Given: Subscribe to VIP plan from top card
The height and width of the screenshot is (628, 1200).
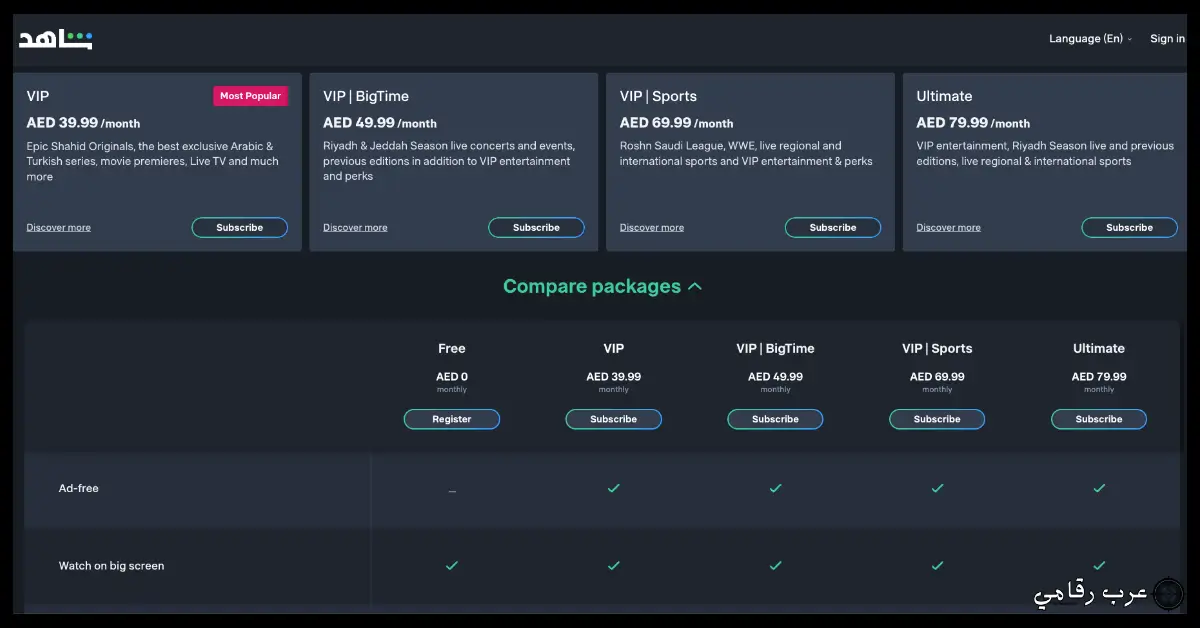Looking at the screenshot, I should point(239,227).
